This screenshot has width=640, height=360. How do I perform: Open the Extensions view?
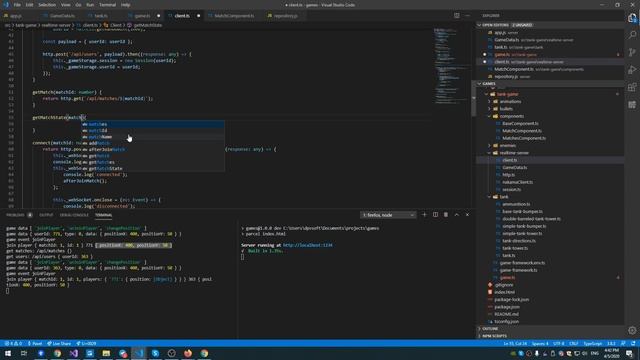point(632,87)
